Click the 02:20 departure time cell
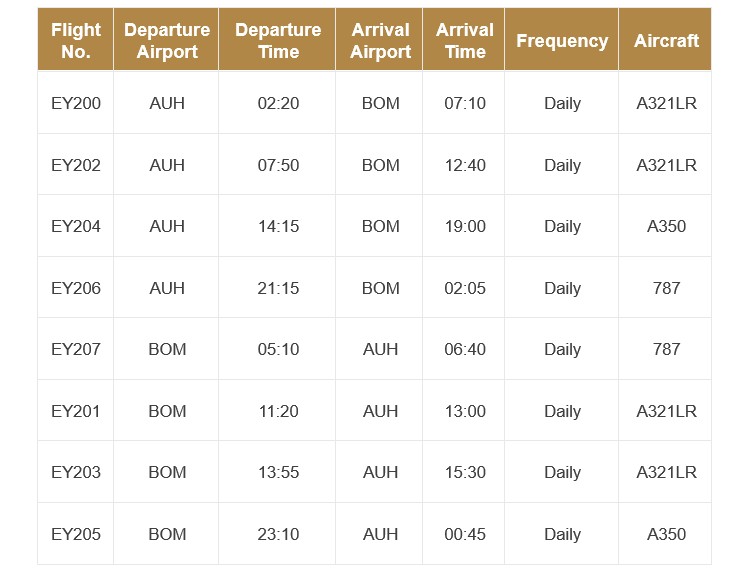Image resolution: width=743 pixels, height=587 pixels. 278,103
